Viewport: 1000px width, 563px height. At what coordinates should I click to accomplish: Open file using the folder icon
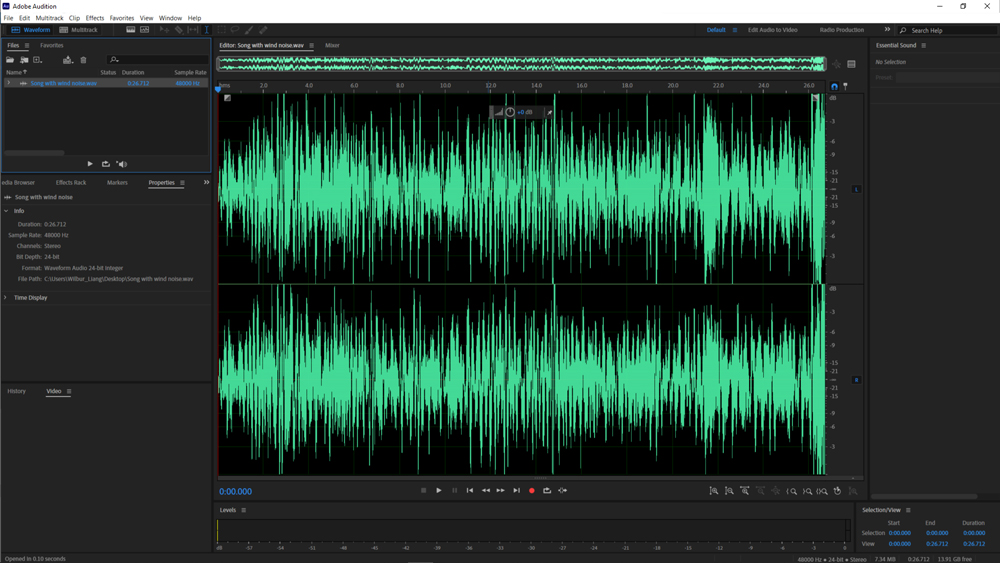[x=11, y=60]
